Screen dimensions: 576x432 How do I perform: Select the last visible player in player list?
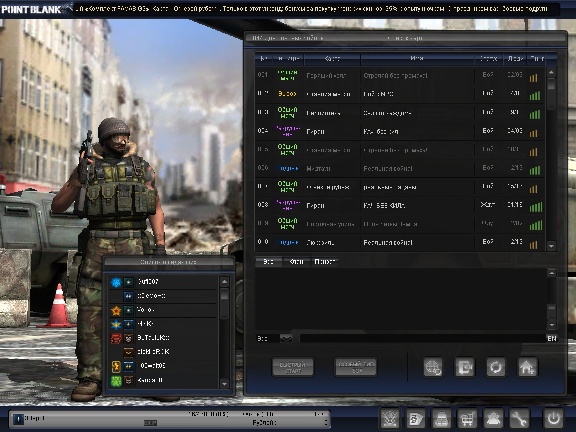[163, 381]
